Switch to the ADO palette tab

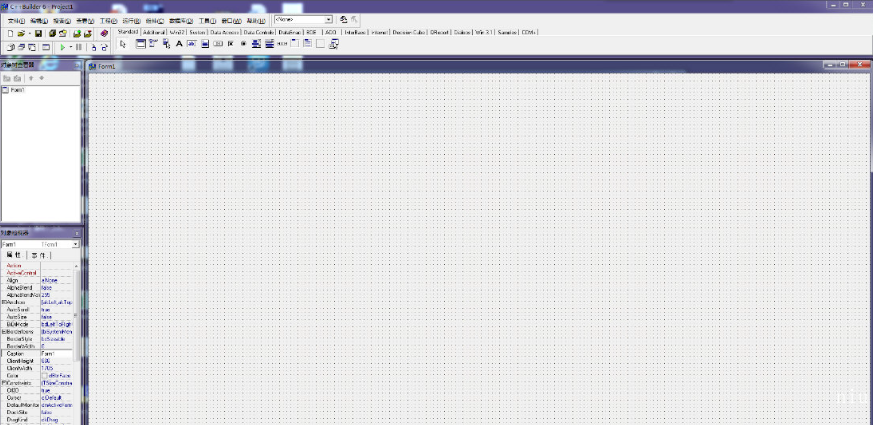[330, 32]
